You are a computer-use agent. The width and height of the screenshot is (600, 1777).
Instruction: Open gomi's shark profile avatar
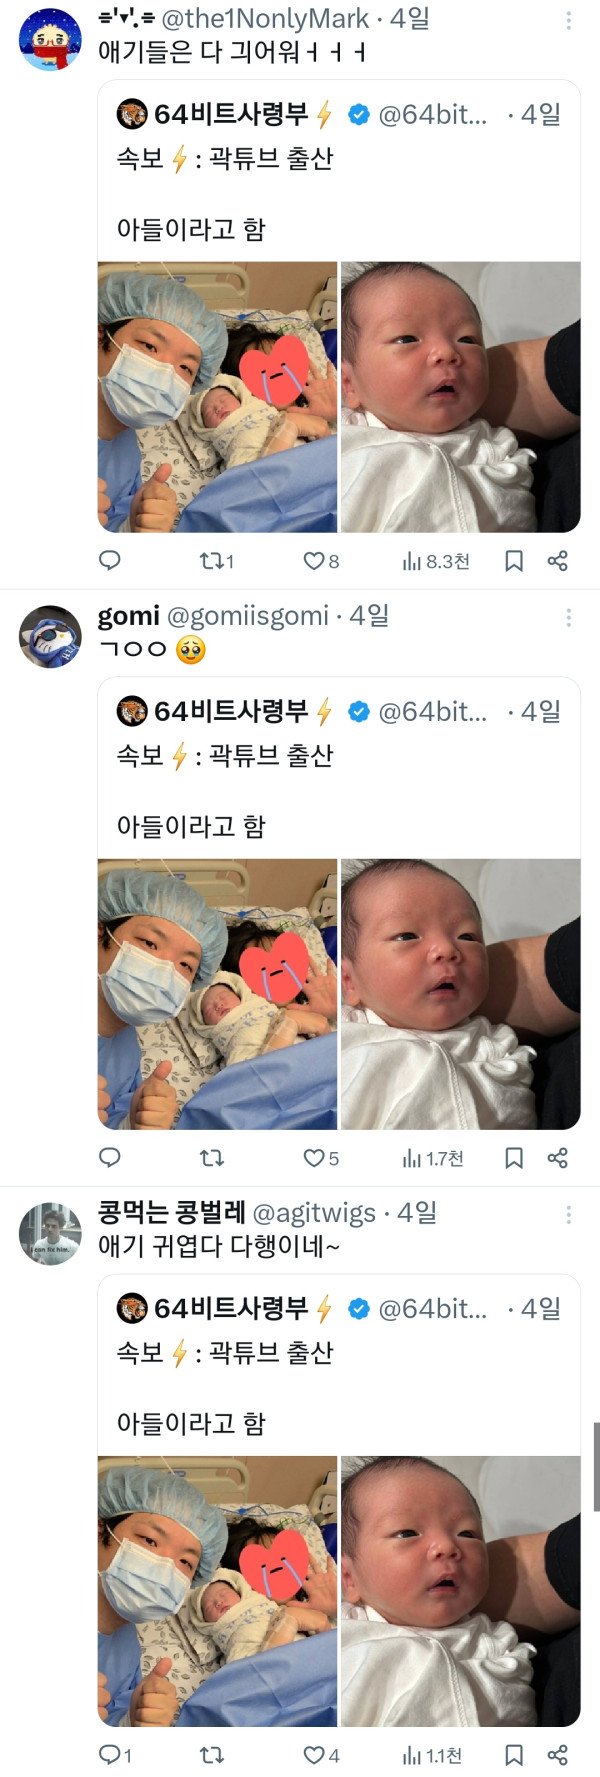point(50,636)
